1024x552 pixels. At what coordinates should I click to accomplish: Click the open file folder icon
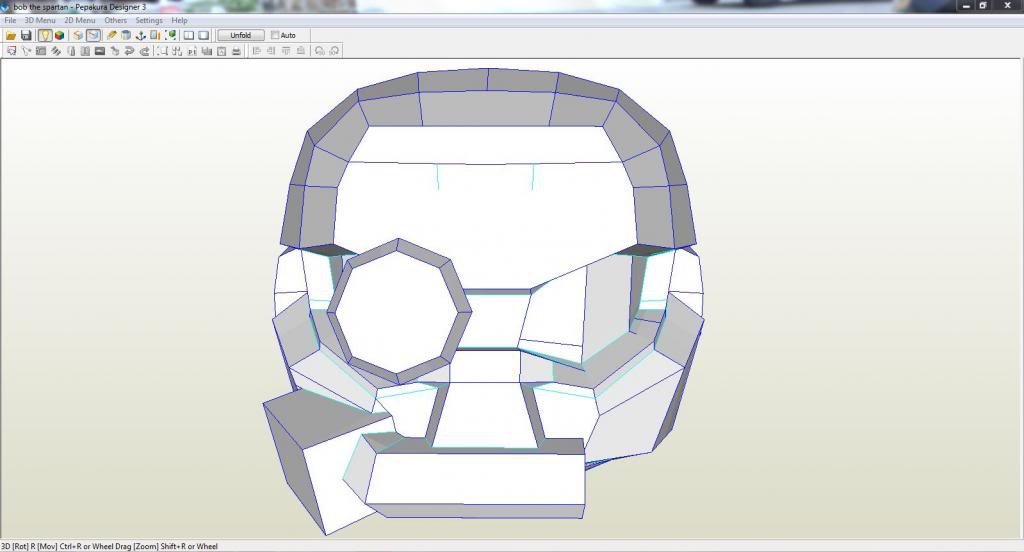pos(11,35)
